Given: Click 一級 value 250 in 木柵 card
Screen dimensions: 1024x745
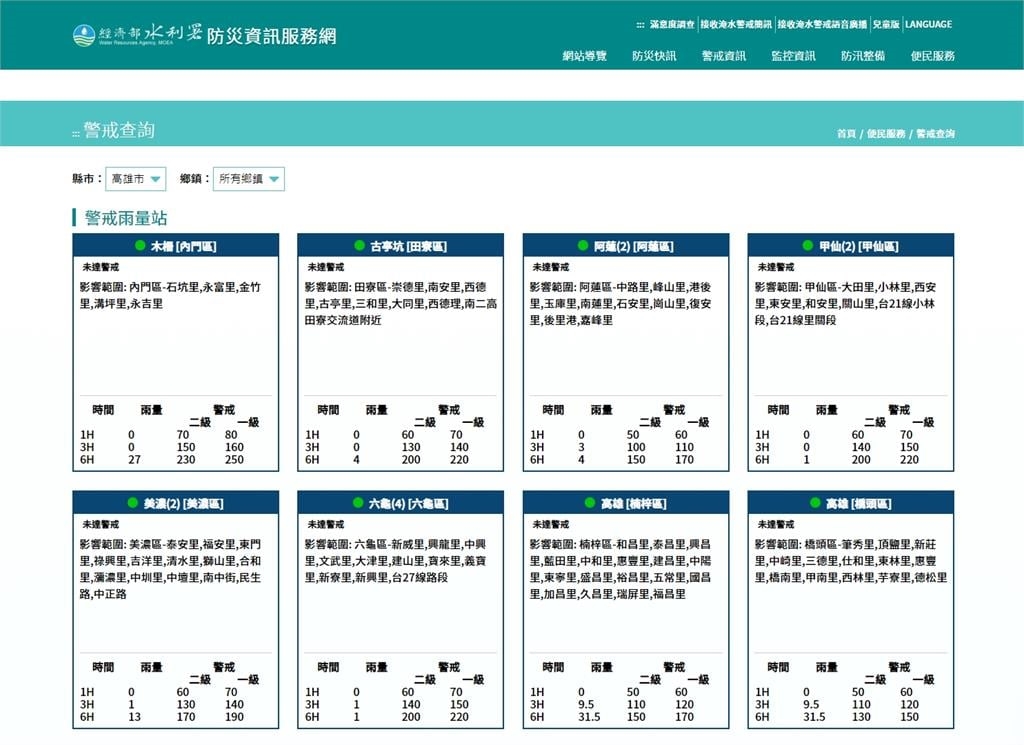Looking at the screenshot, I should [234, 460].
